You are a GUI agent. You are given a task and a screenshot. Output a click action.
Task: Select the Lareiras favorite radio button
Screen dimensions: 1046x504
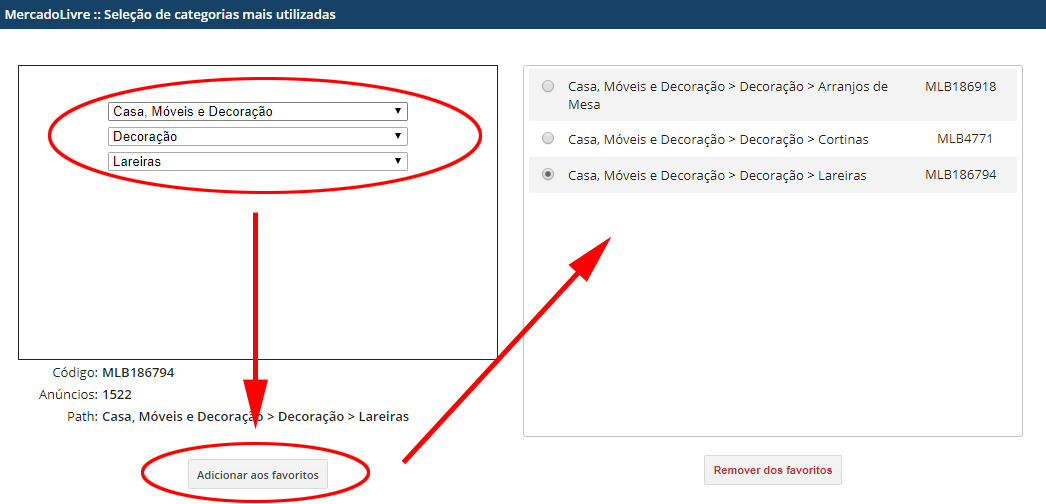(x=548, y=175)
